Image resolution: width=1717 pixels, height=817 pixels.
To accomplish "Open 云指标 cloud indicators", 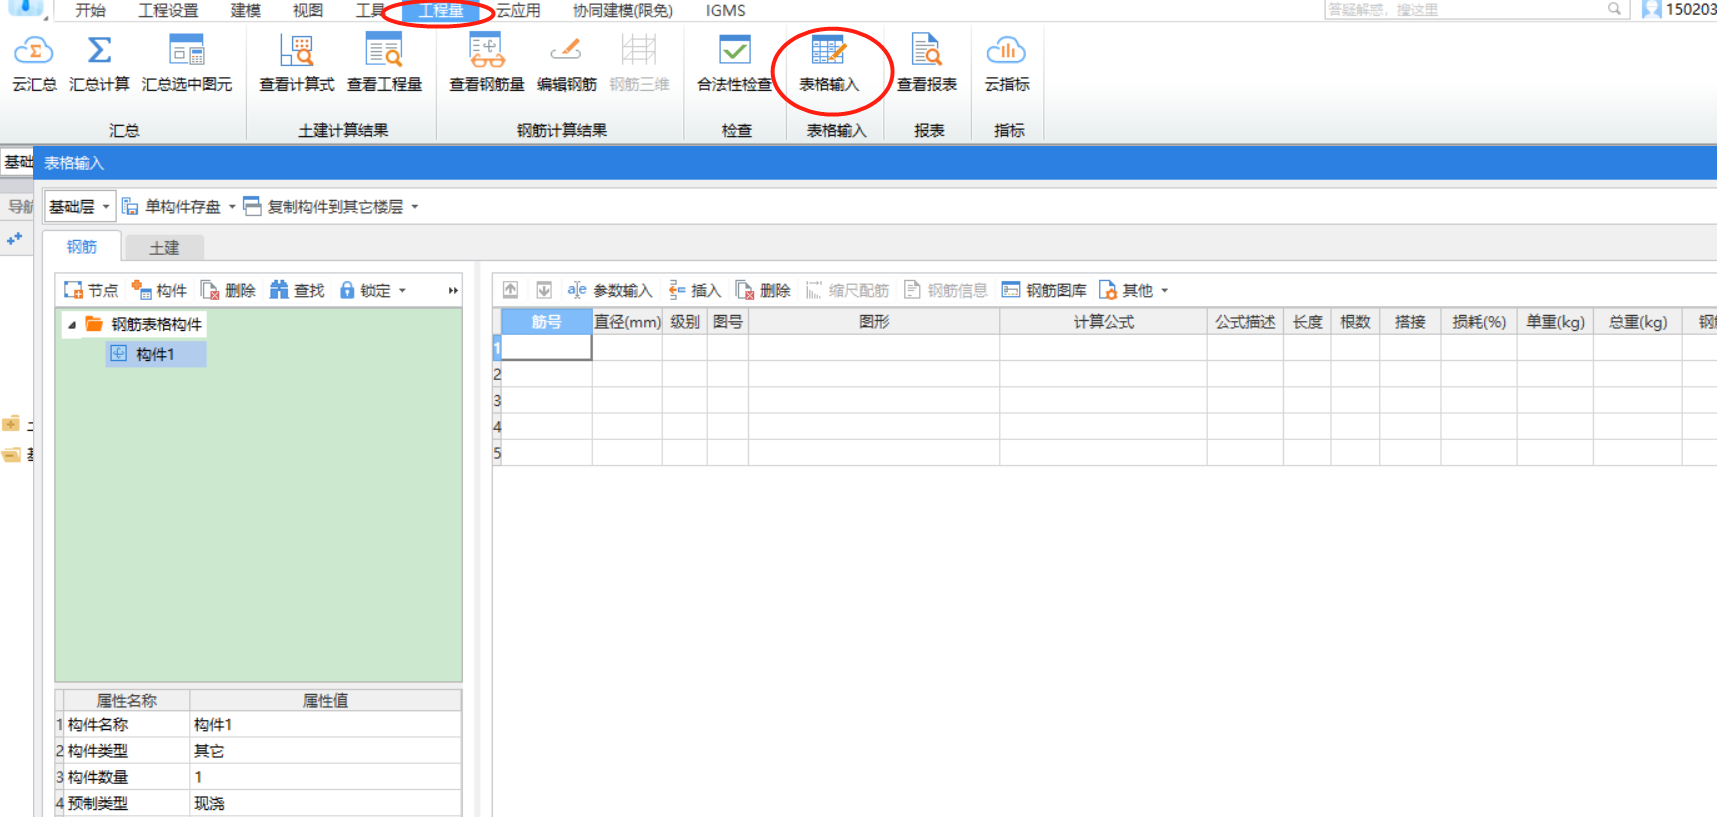I will [1007, 63].
